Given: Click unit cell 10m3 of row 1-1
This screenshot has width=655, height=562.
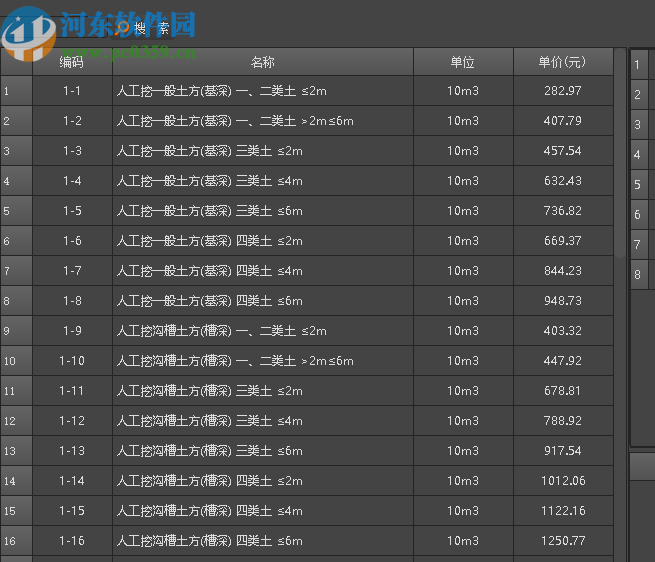Looking at the screenshot, I should (x=463, y=91).
